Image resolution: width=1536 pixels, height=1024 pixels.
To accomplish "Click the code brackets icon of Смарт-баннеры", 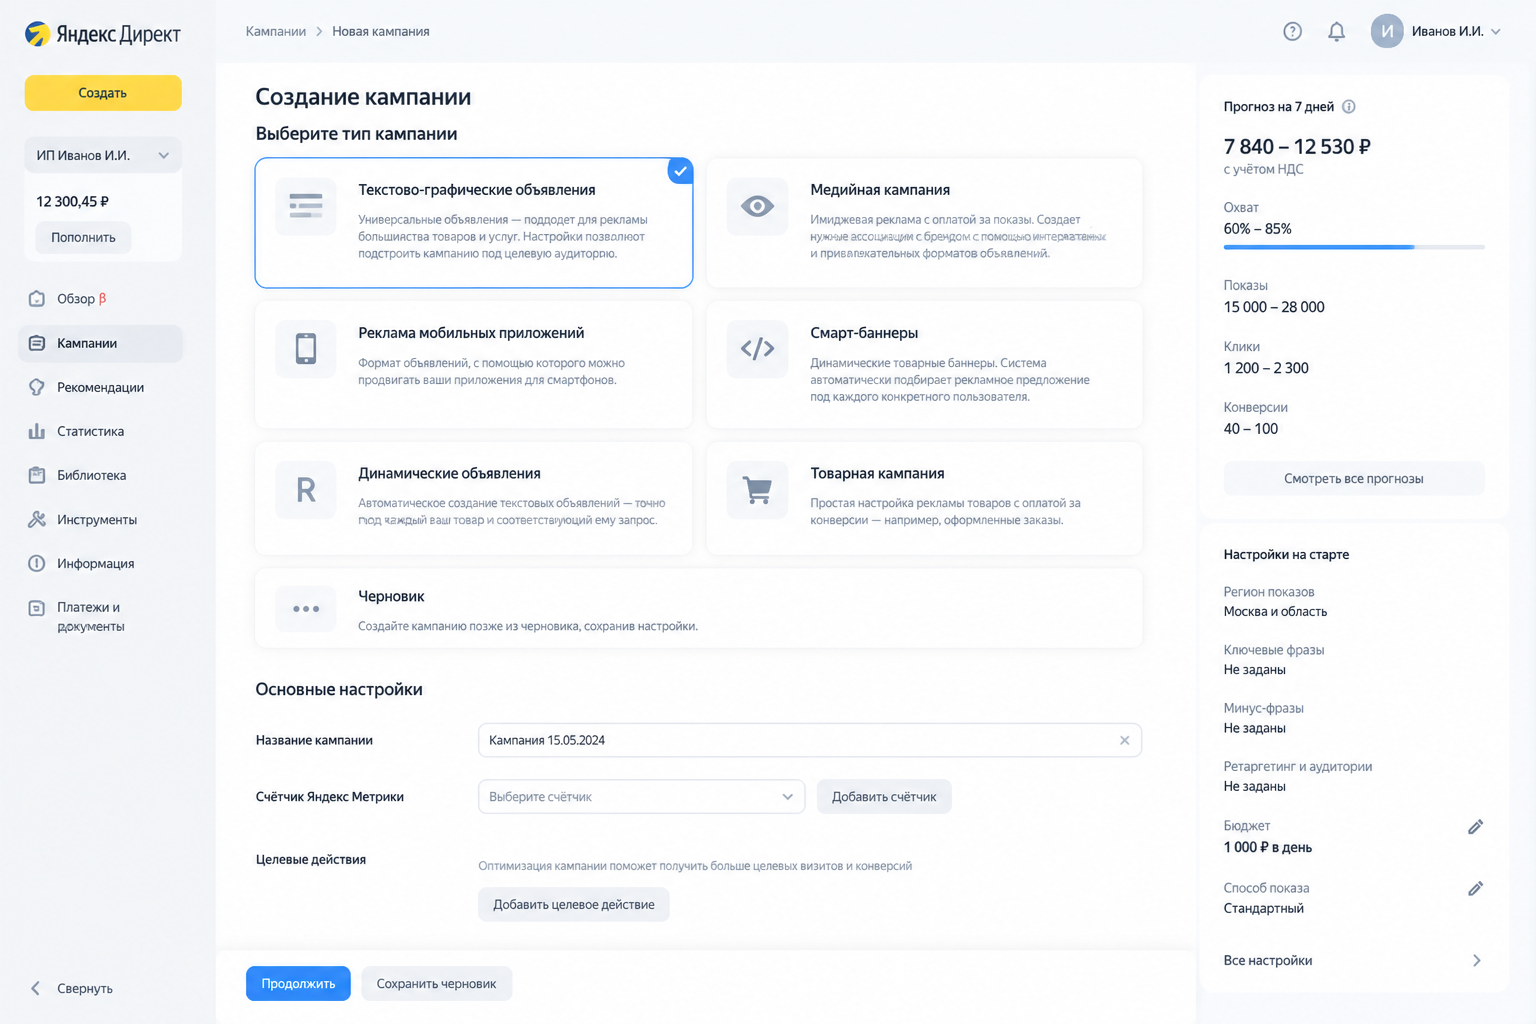I will pyautogui.click(x=757, y=348).
